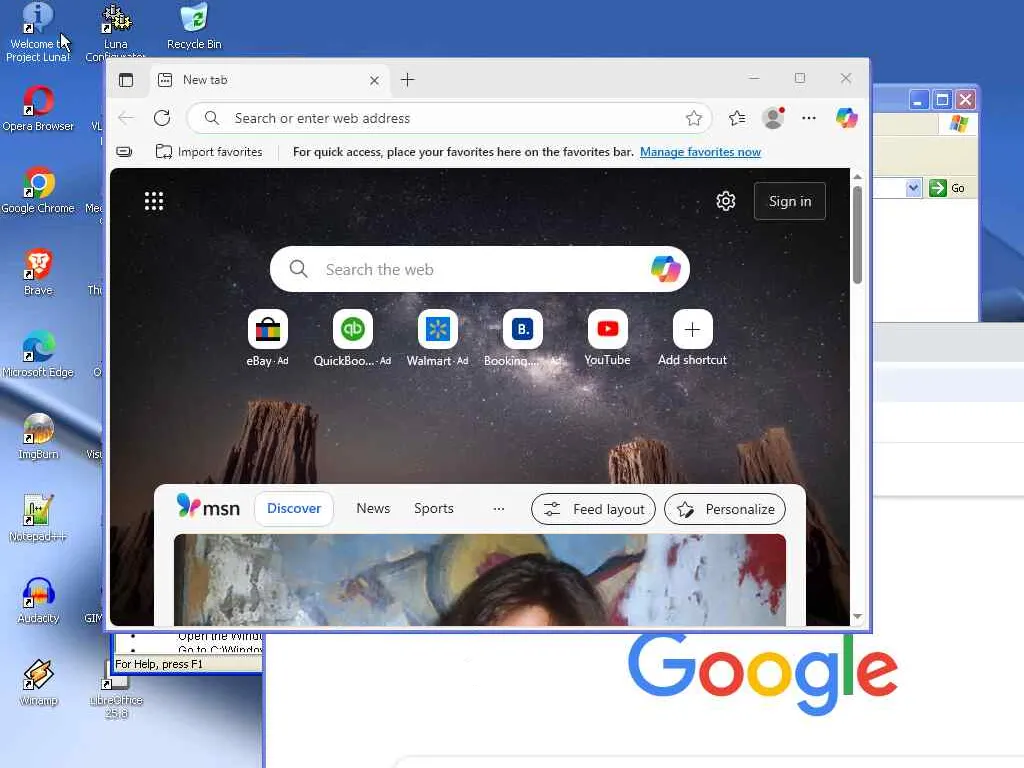Open Audacity desktop shortcut
The height and width of the screenshot is (768, 1024).
tap(38, 600)
